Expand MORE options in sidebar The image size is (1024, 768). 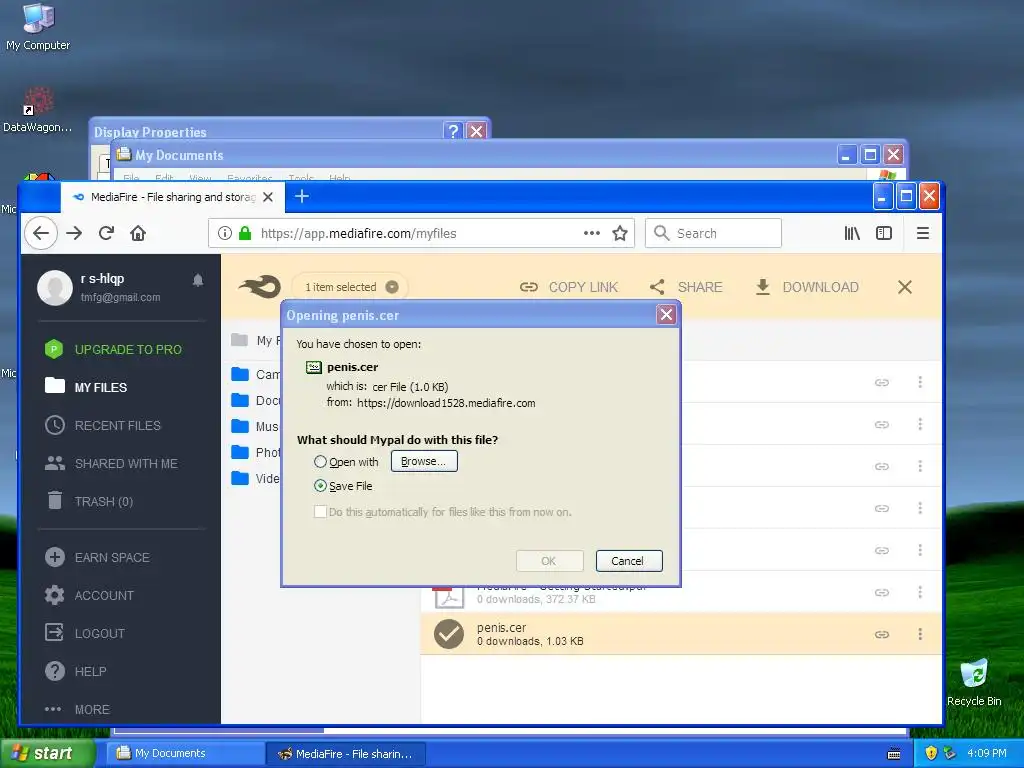(77, 709)
